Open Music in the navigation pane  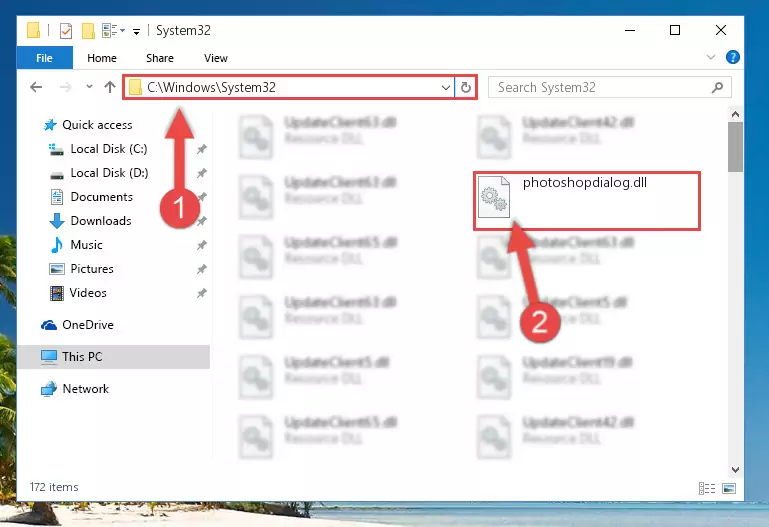click(86, 245)
